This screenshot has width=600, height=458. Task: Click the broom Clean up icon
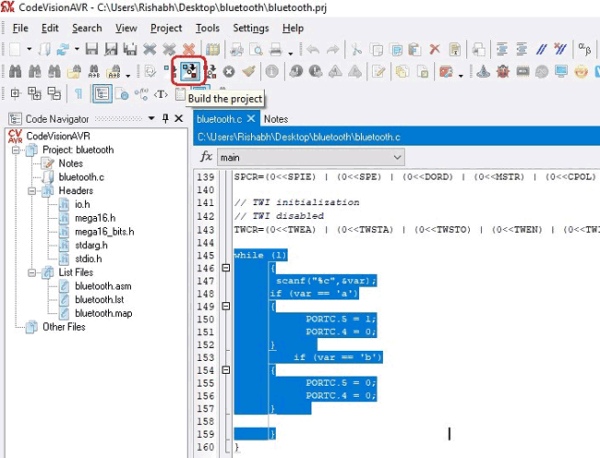click(248, 71)
